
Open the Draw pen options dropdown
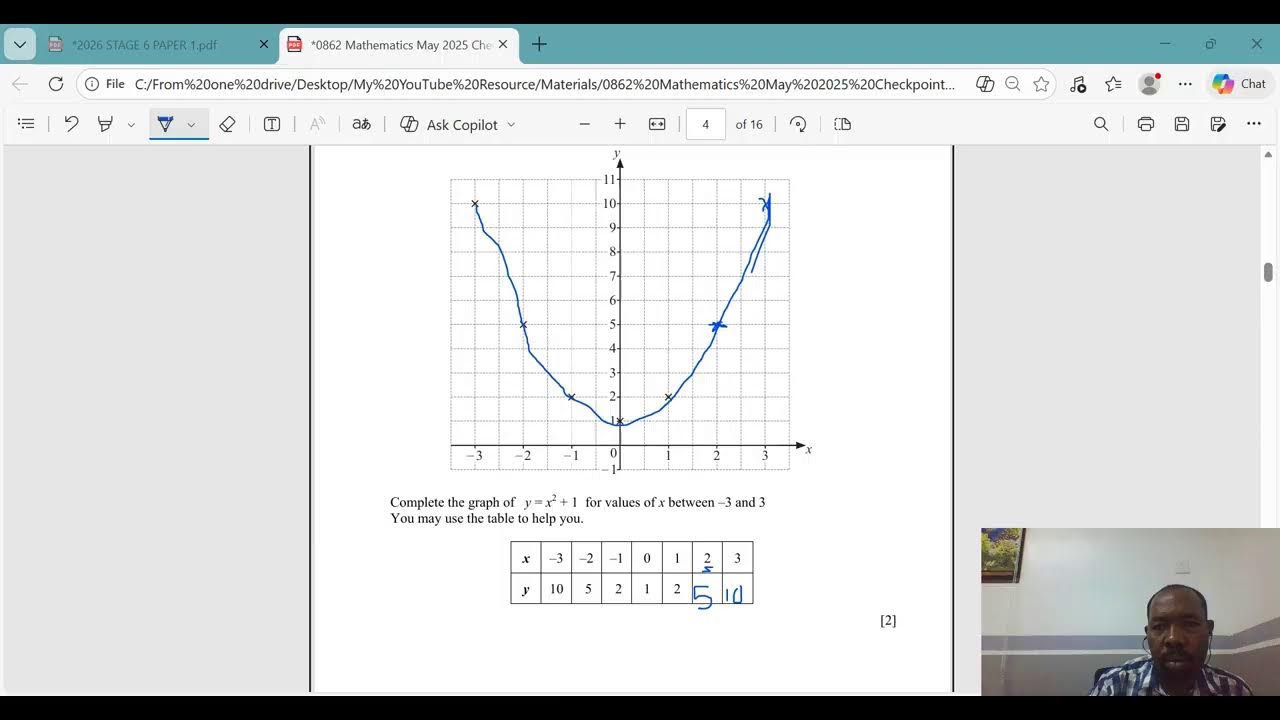click(191, 125)
